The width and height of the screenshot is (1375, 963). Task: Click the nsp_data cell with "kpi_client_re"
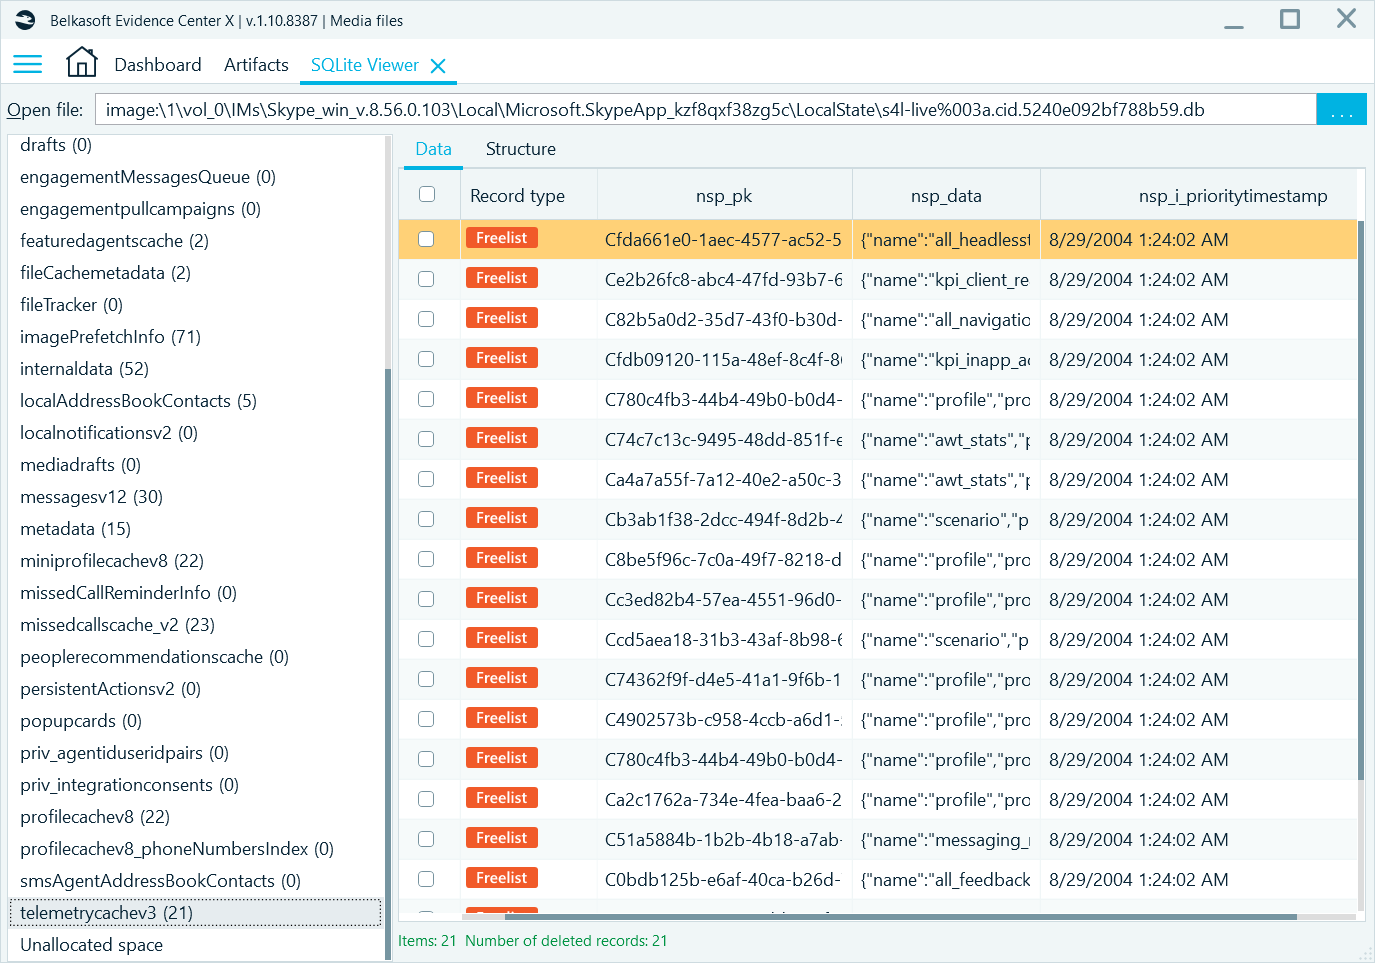[946, 280]
